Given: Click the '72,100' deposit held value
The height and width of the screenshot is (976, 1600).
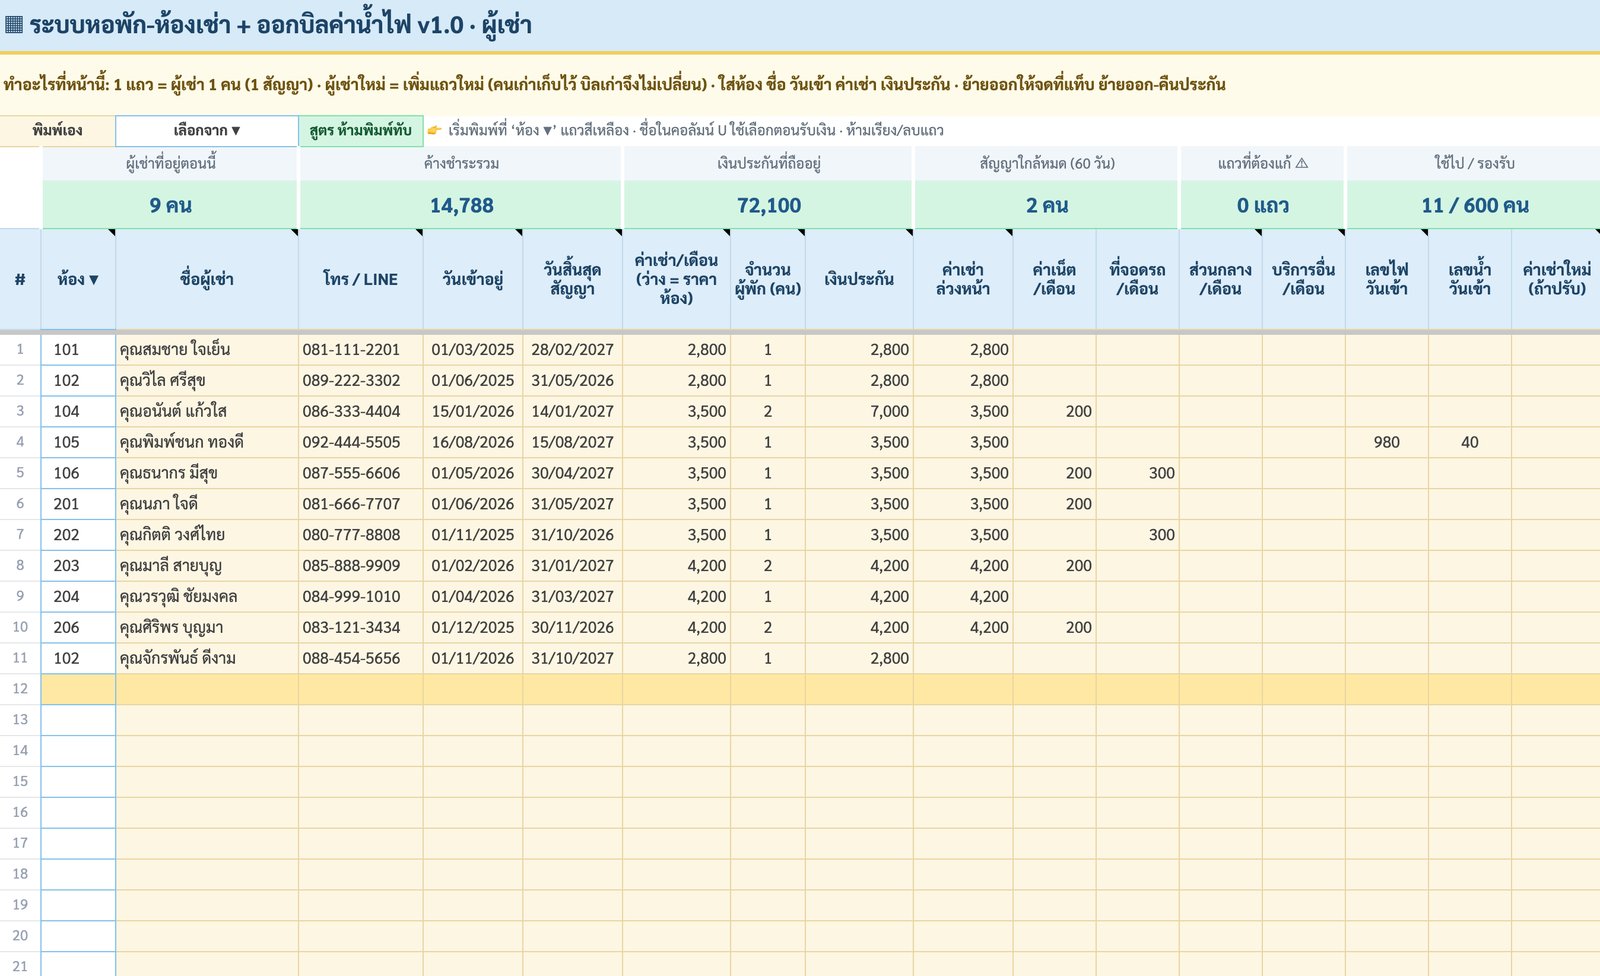Looking at the screenshot, I should coord(768,206).
